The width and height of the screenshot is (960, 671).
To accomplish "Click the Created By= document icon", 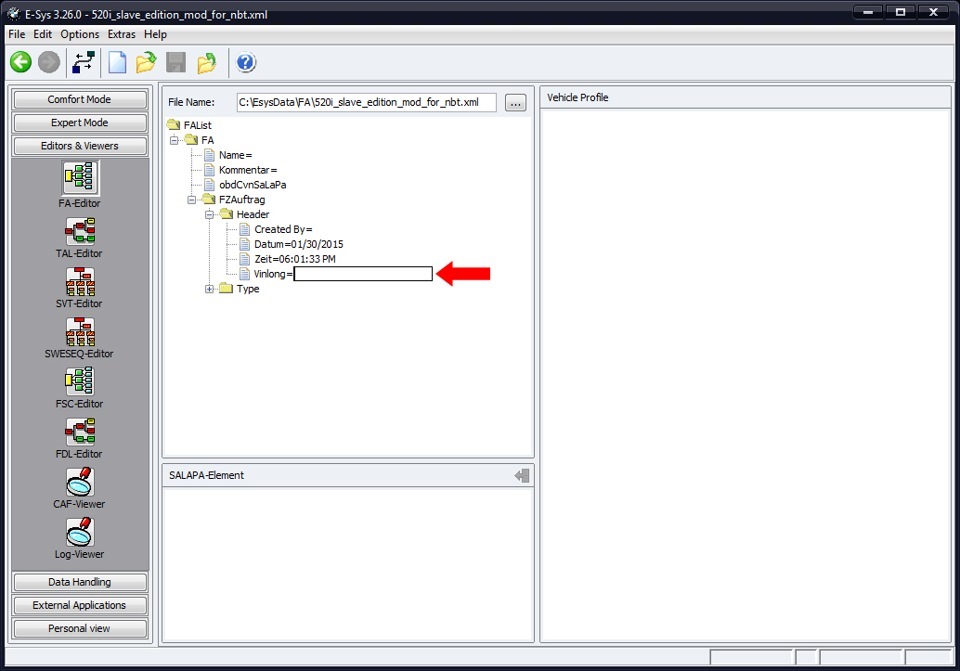I will tap(245, 229).
